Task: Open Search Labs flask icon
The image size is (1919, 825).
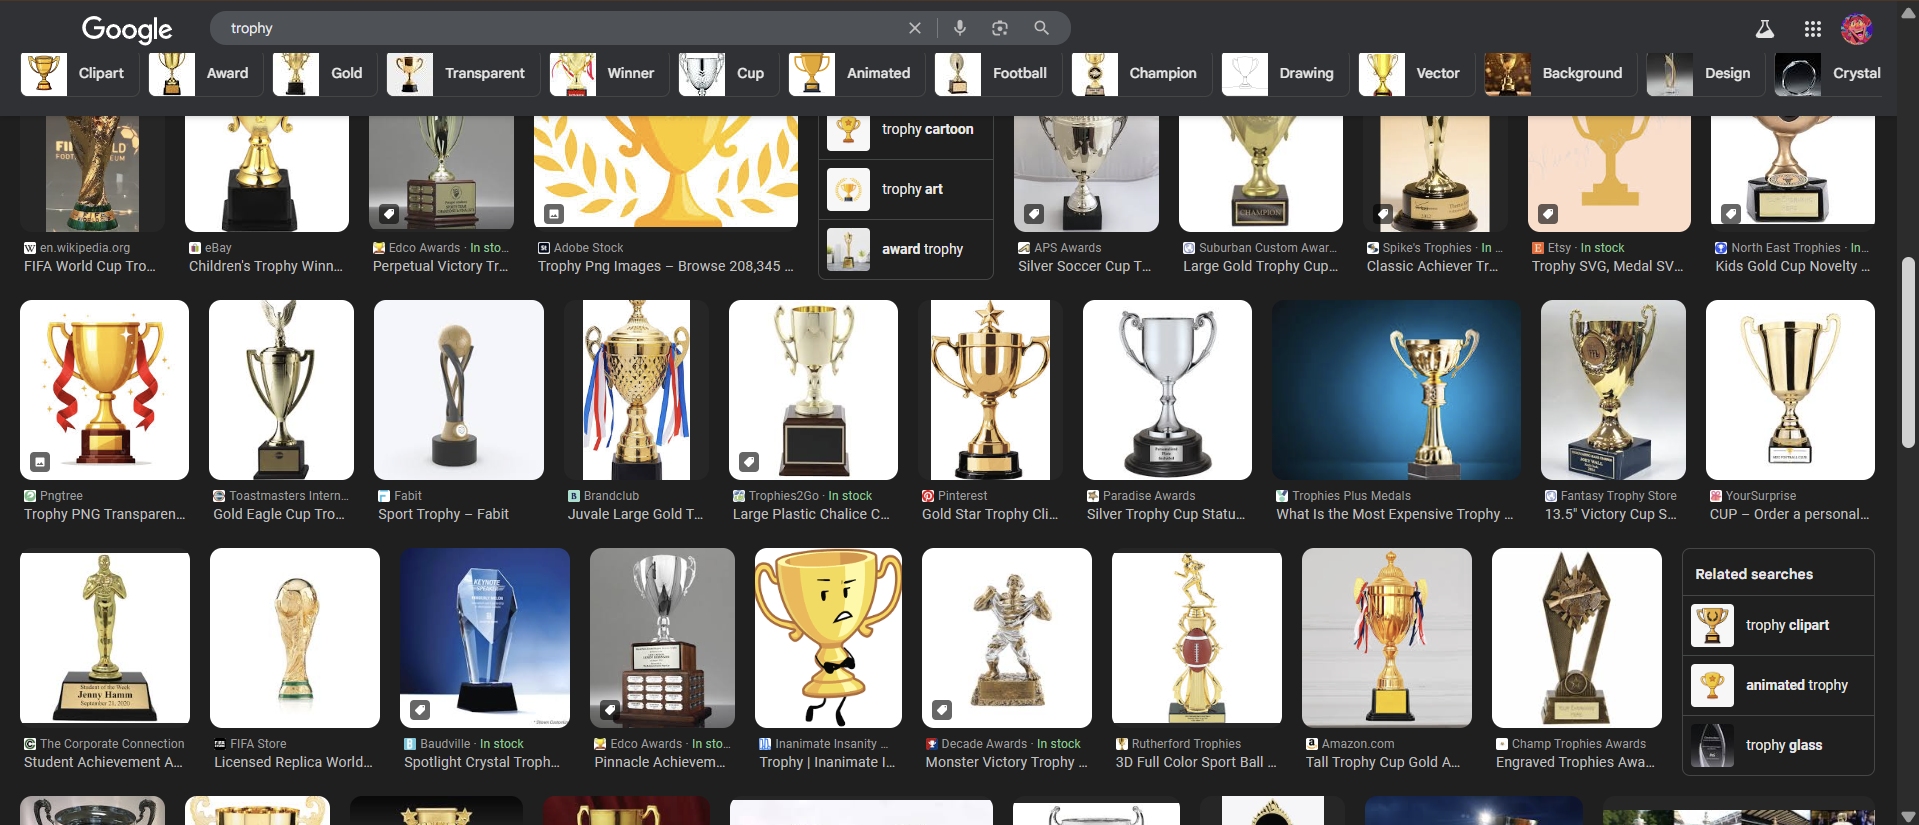Action: tap(1765, 29)
